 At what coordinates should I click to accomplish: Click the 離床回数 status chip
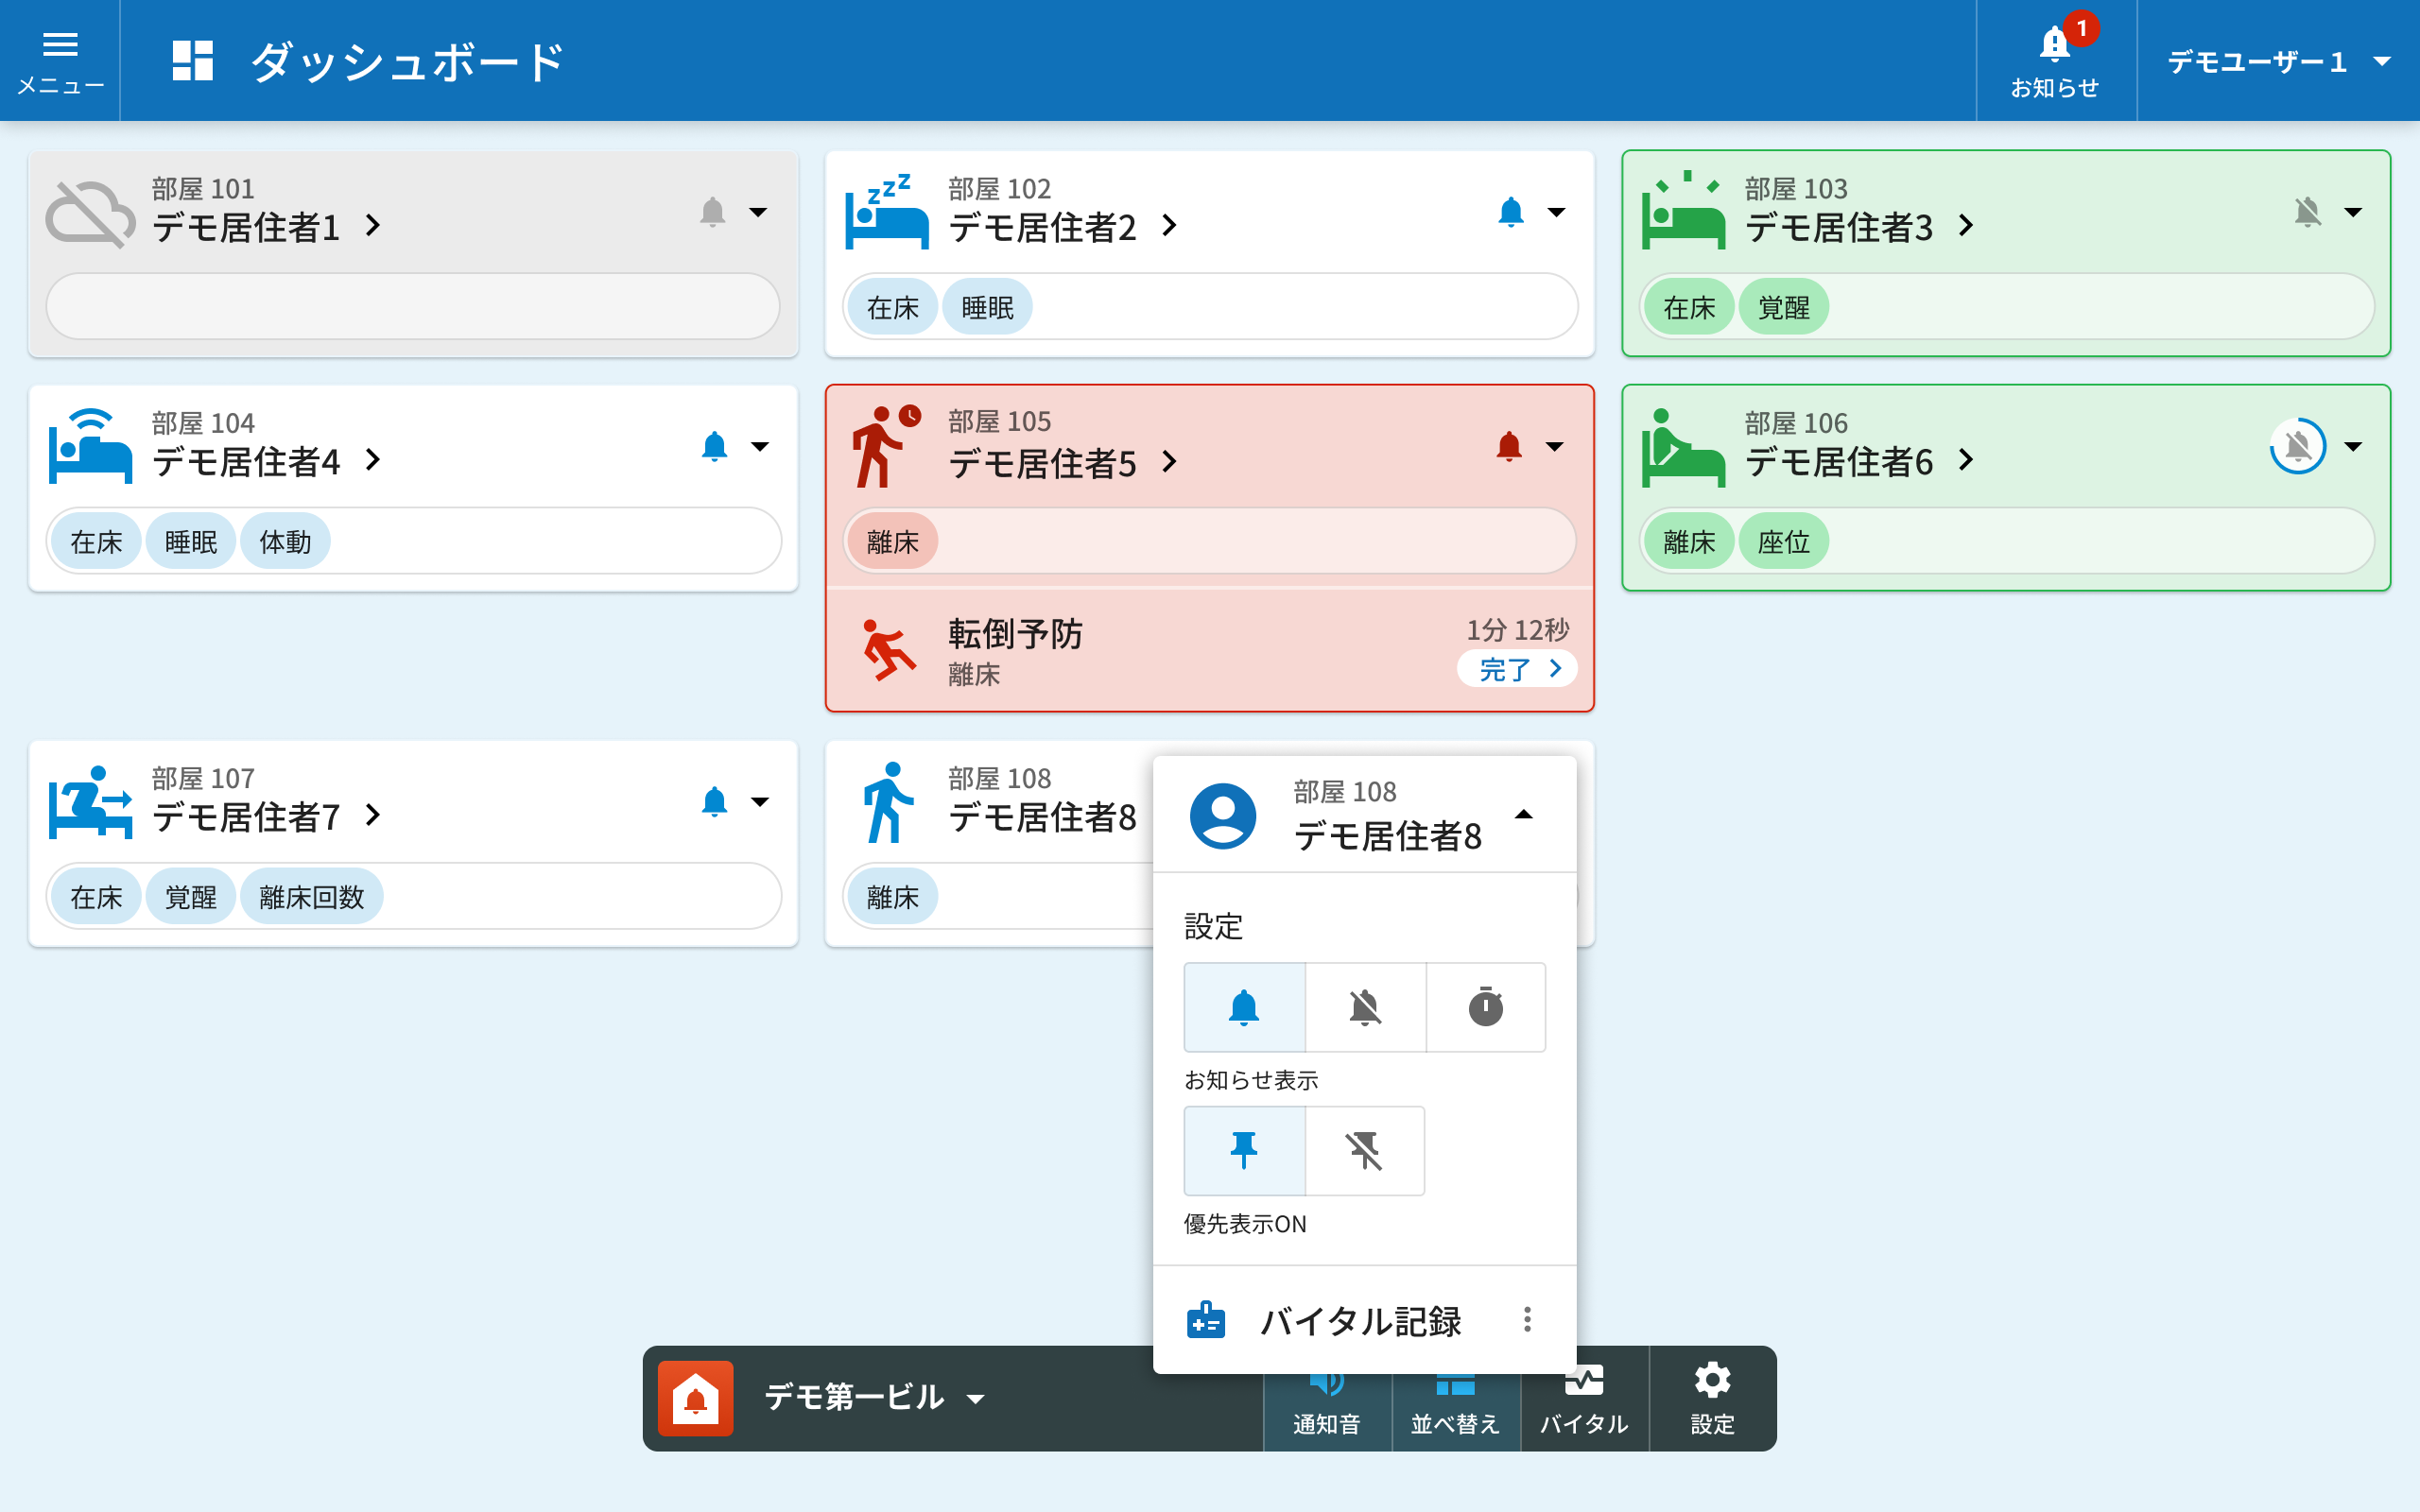pyautogui.click(x=311, y=897)
